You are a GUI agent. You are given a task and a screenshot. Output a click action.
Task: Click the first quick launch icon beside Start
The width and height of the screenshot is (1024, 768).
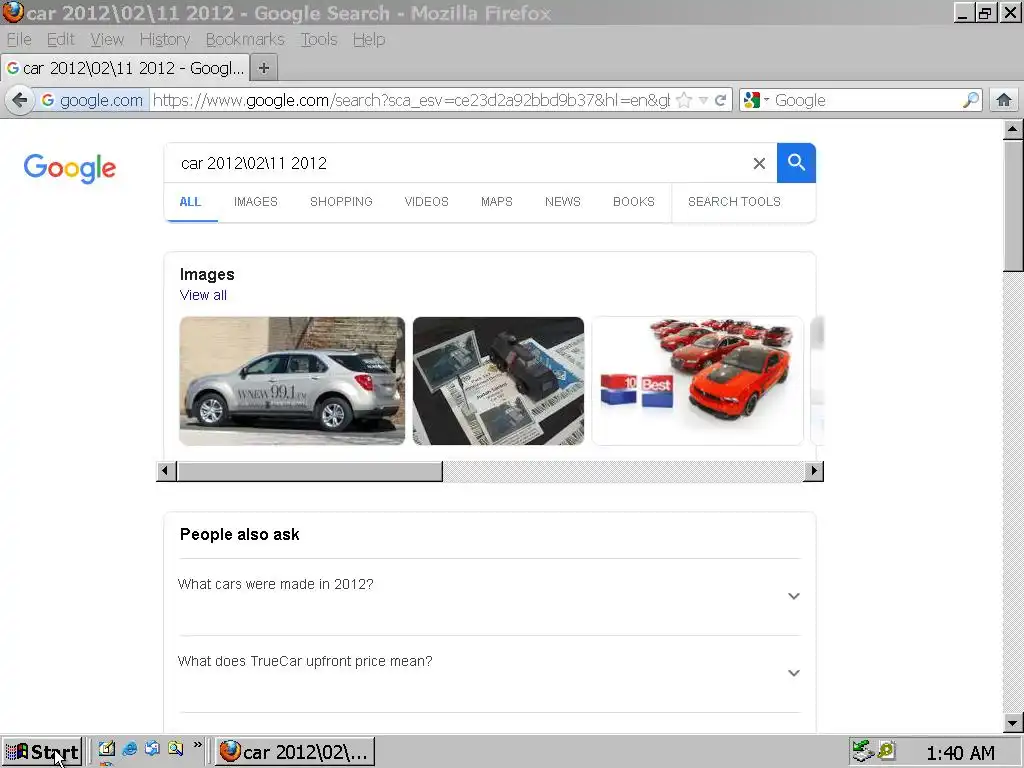coord(107,748)
